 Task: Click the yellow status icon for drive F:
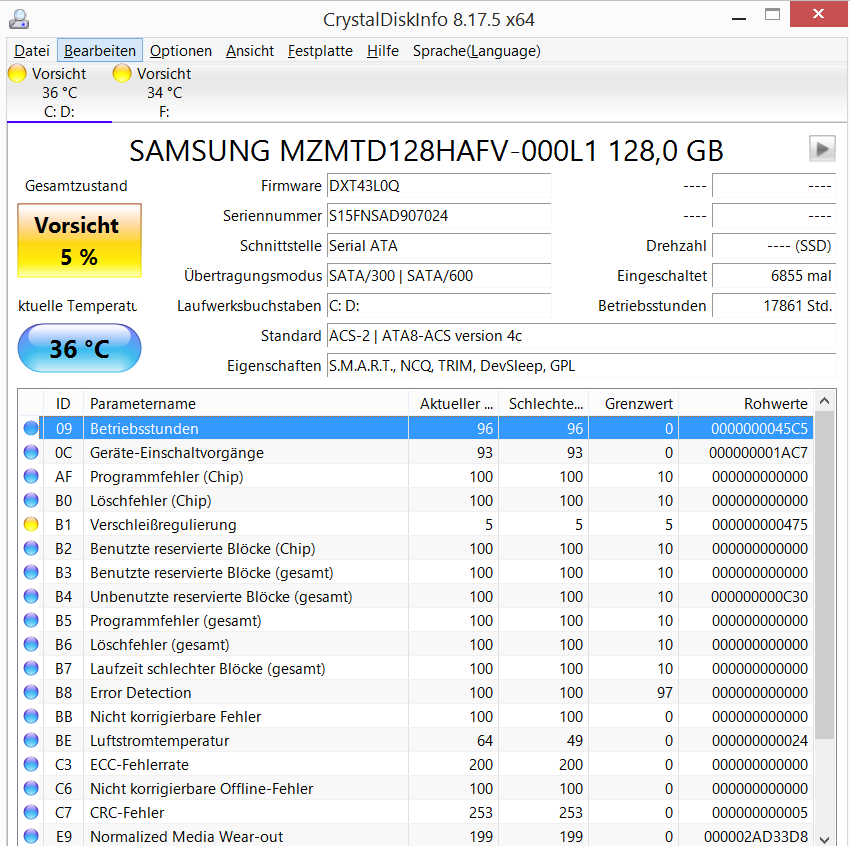coord(122,73)
